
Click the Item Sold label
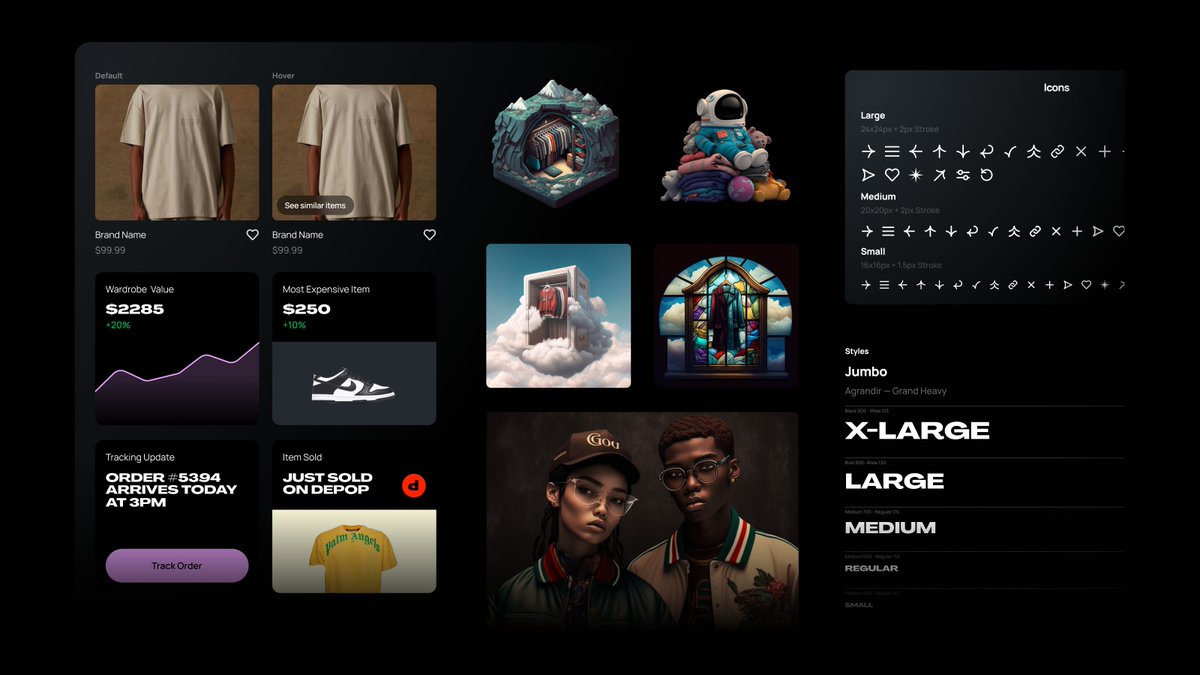point(302,457)
